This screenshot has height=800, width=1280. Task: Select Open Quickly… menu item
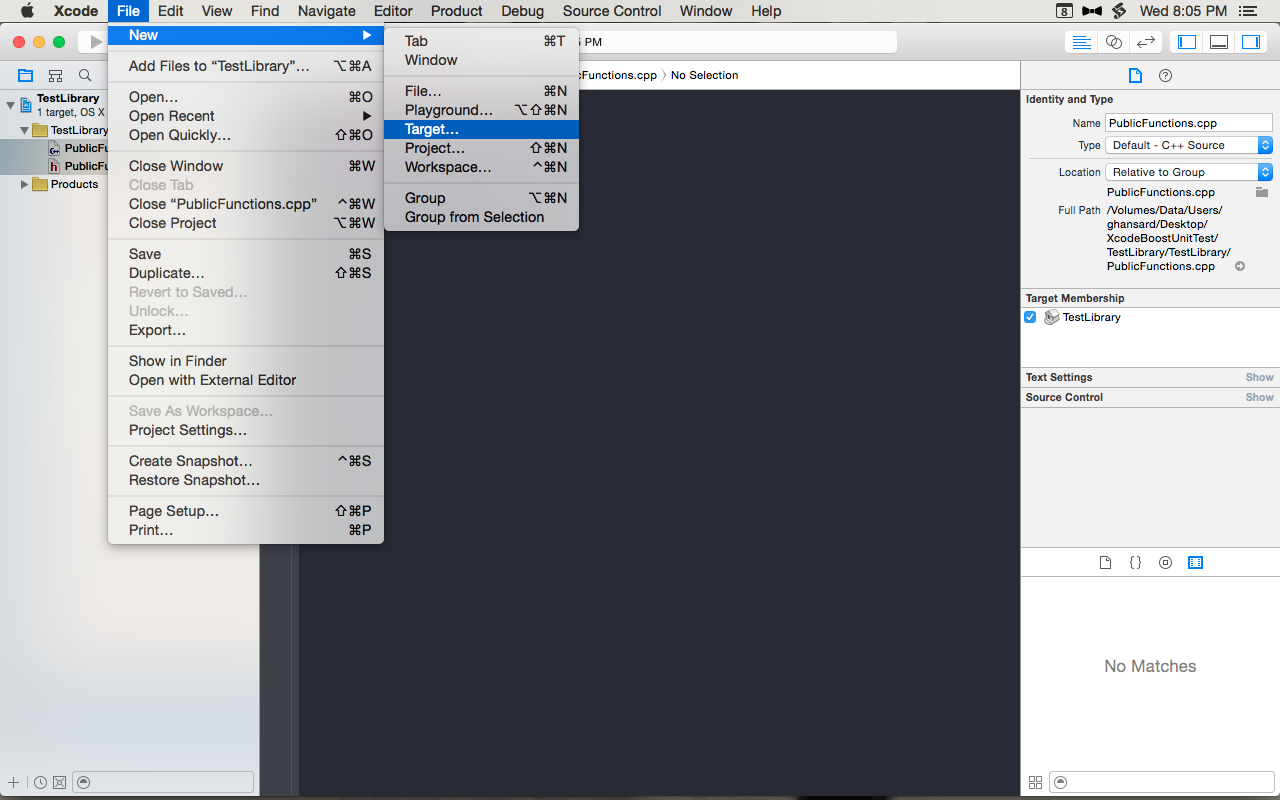click(x=246, y=135)
